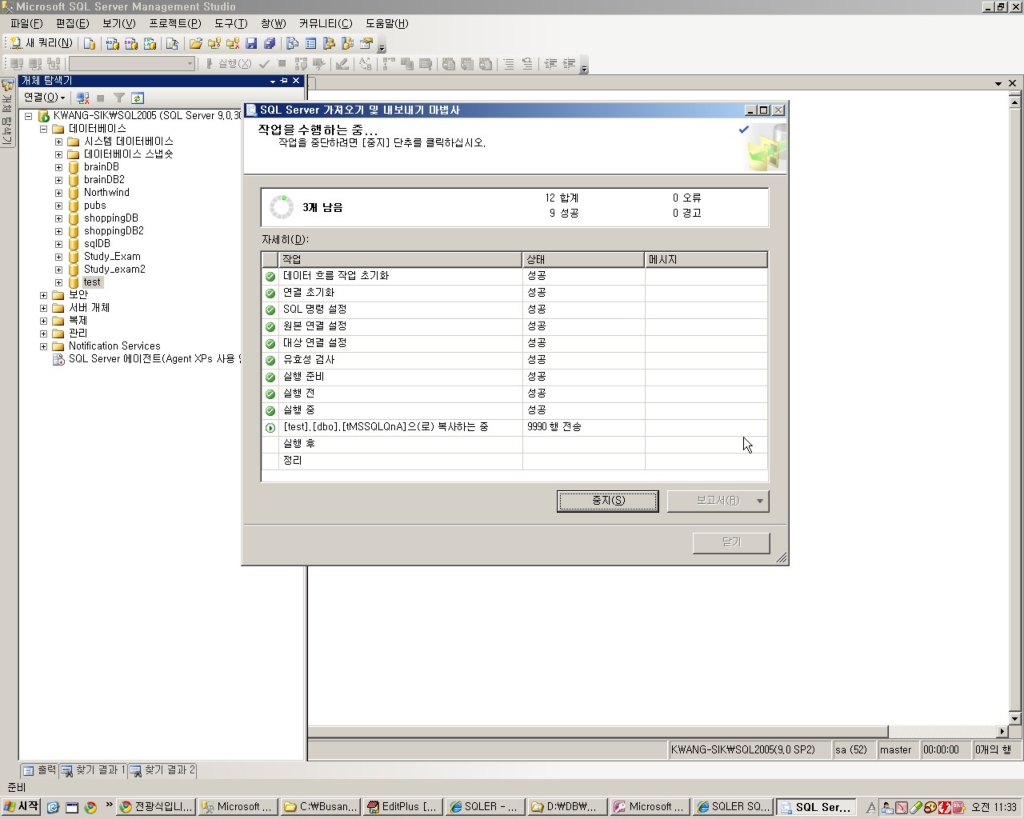The width and height of the screenshot is (1024, 819).
Task: Expand the test database node
Action: [59, 283]
